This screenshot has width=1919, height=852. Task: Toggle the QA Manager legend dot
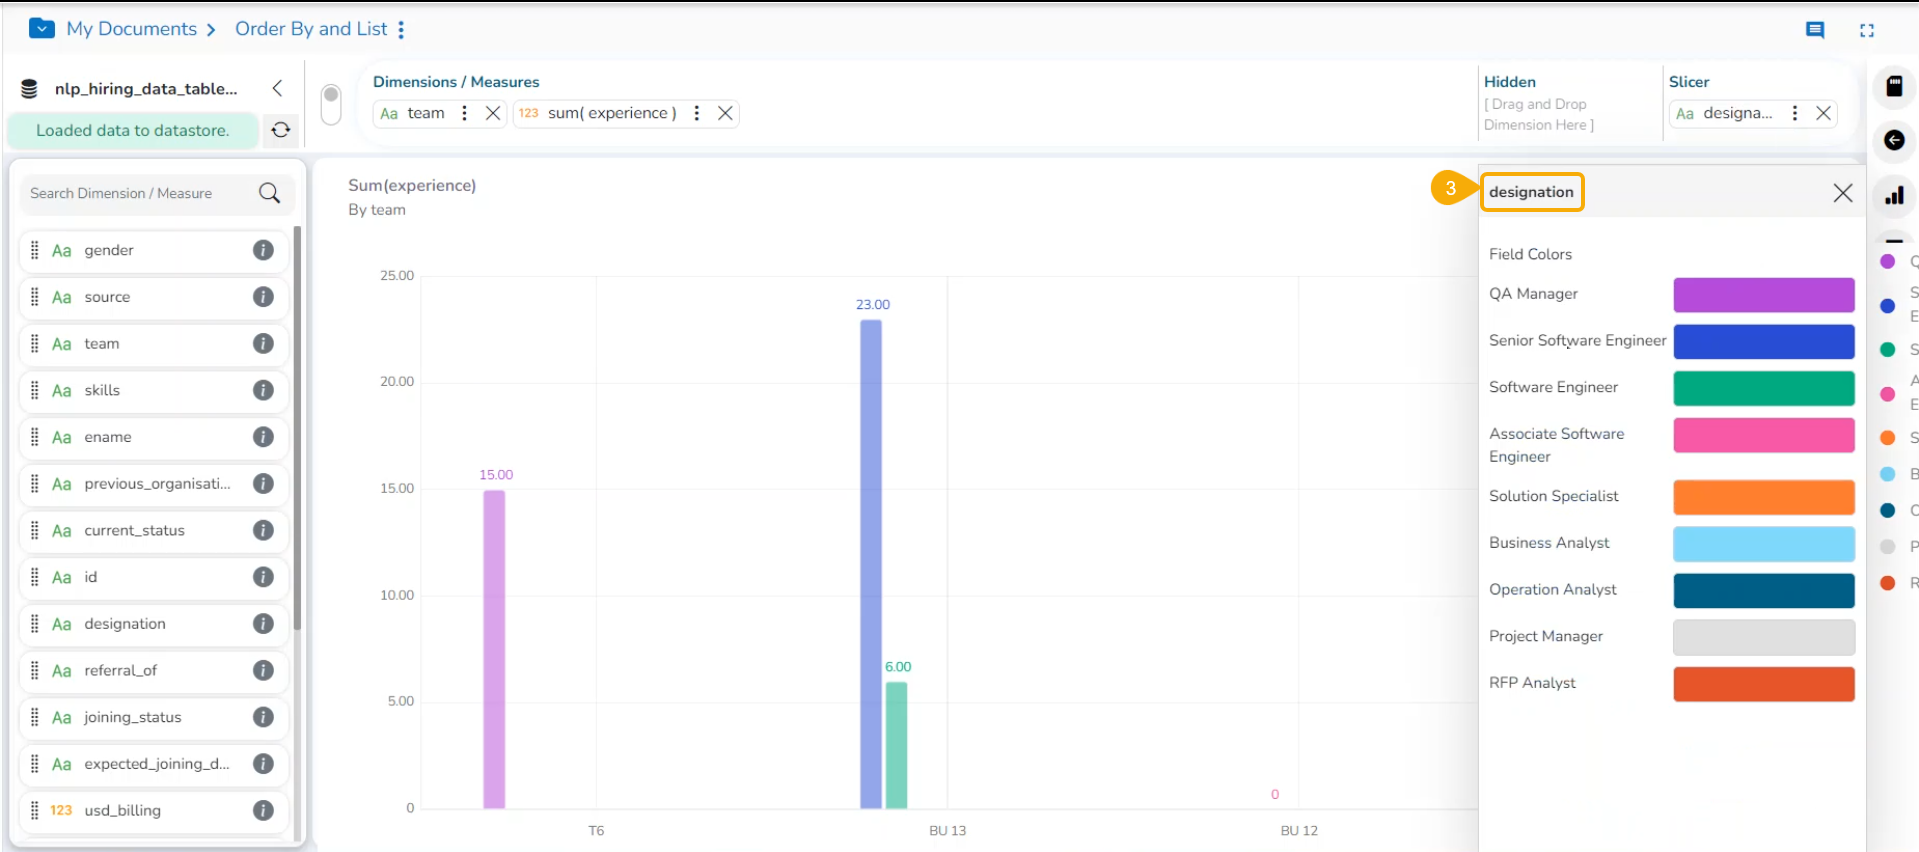pyautogui.click(x=1888, y=261)
